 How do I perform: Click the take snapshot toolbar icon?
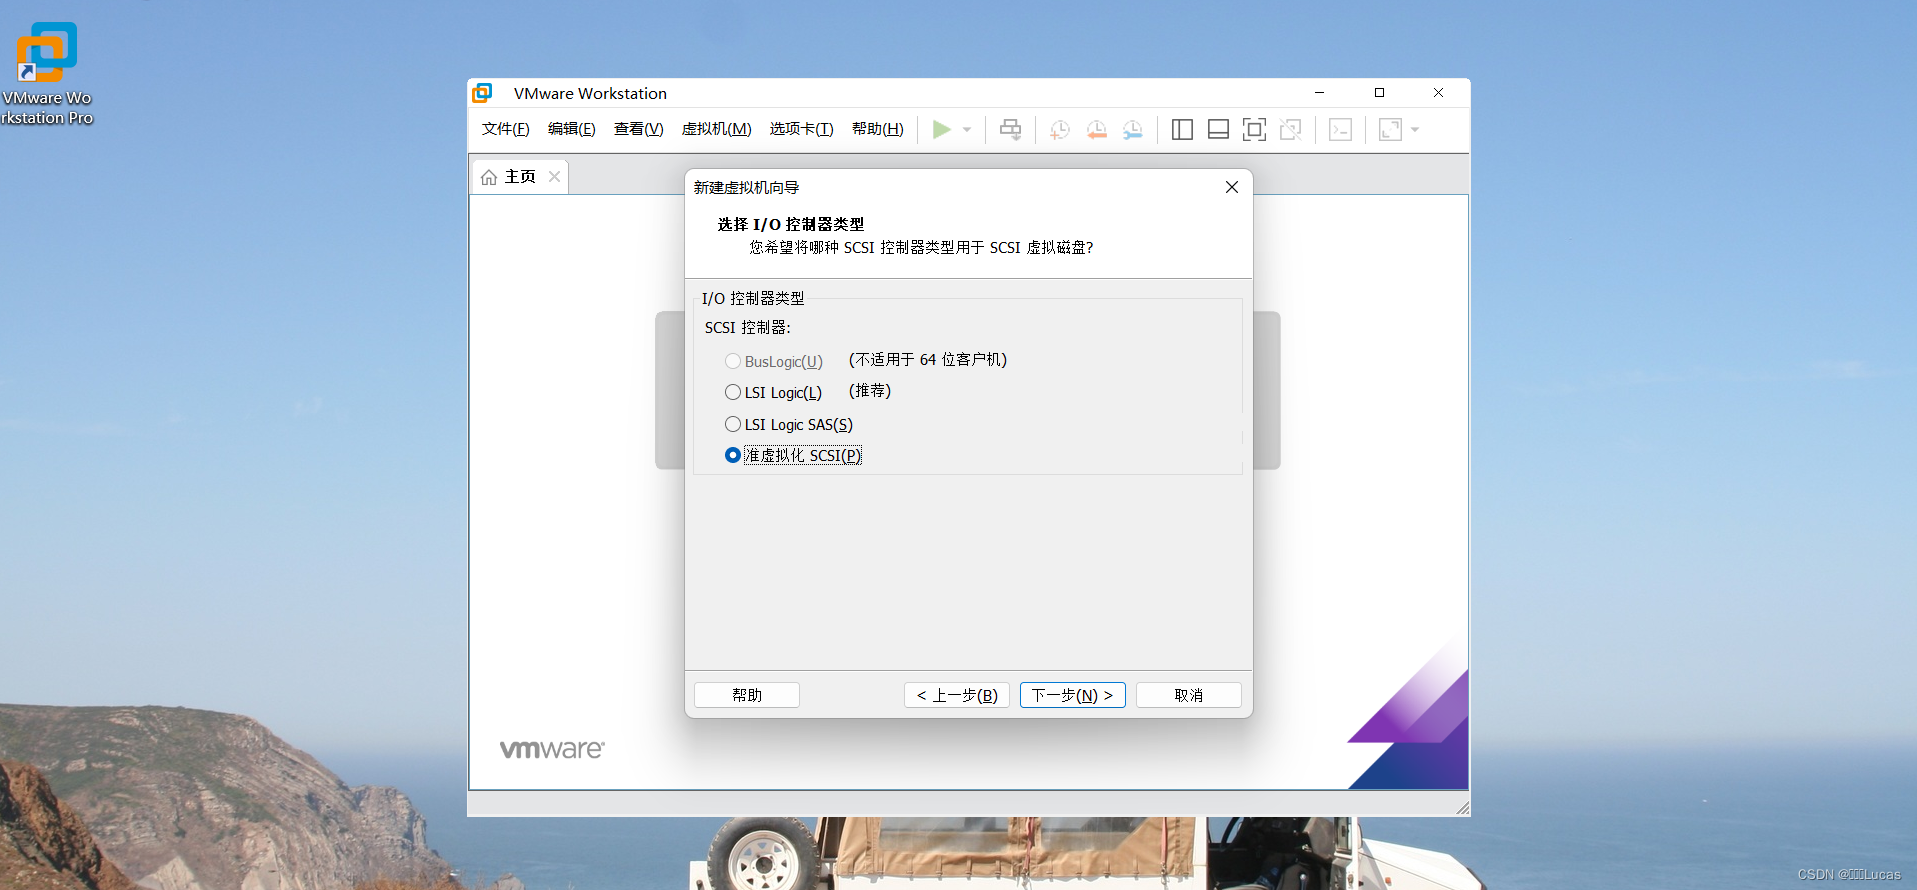click(1060, 129)
